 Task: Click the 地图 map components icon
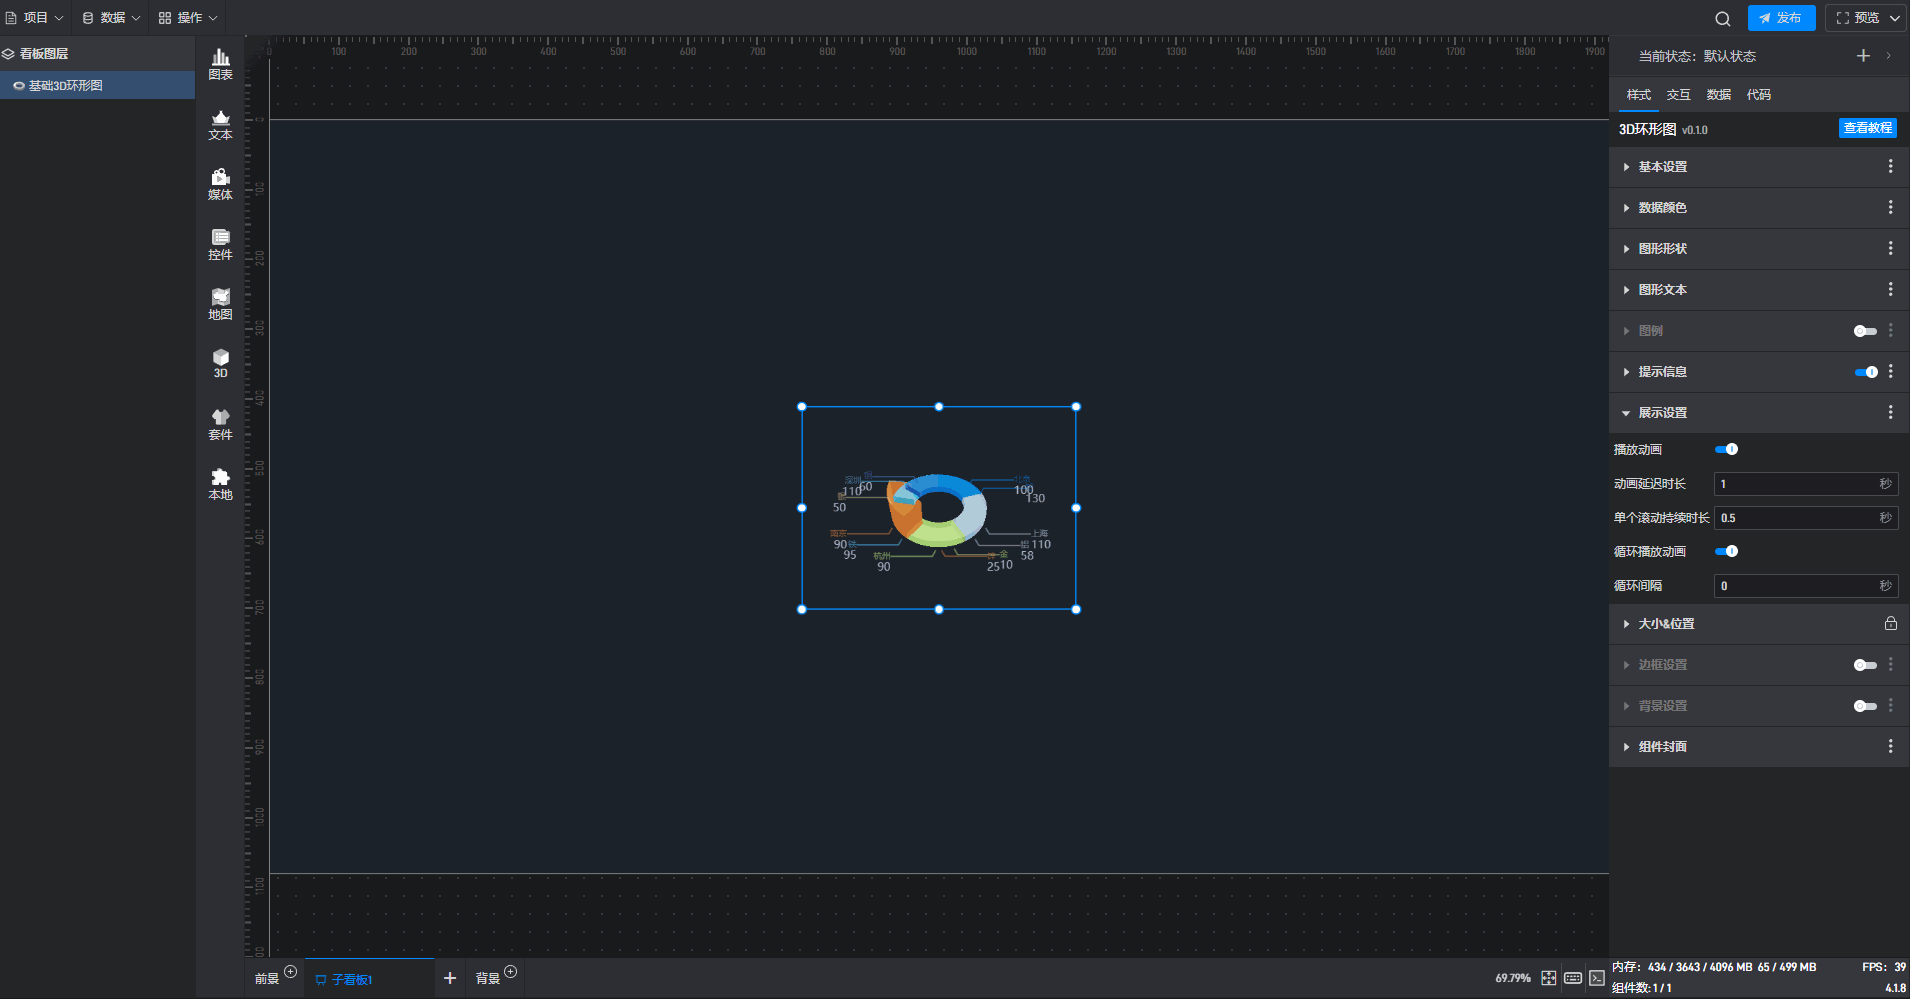(x=220, y=304)
